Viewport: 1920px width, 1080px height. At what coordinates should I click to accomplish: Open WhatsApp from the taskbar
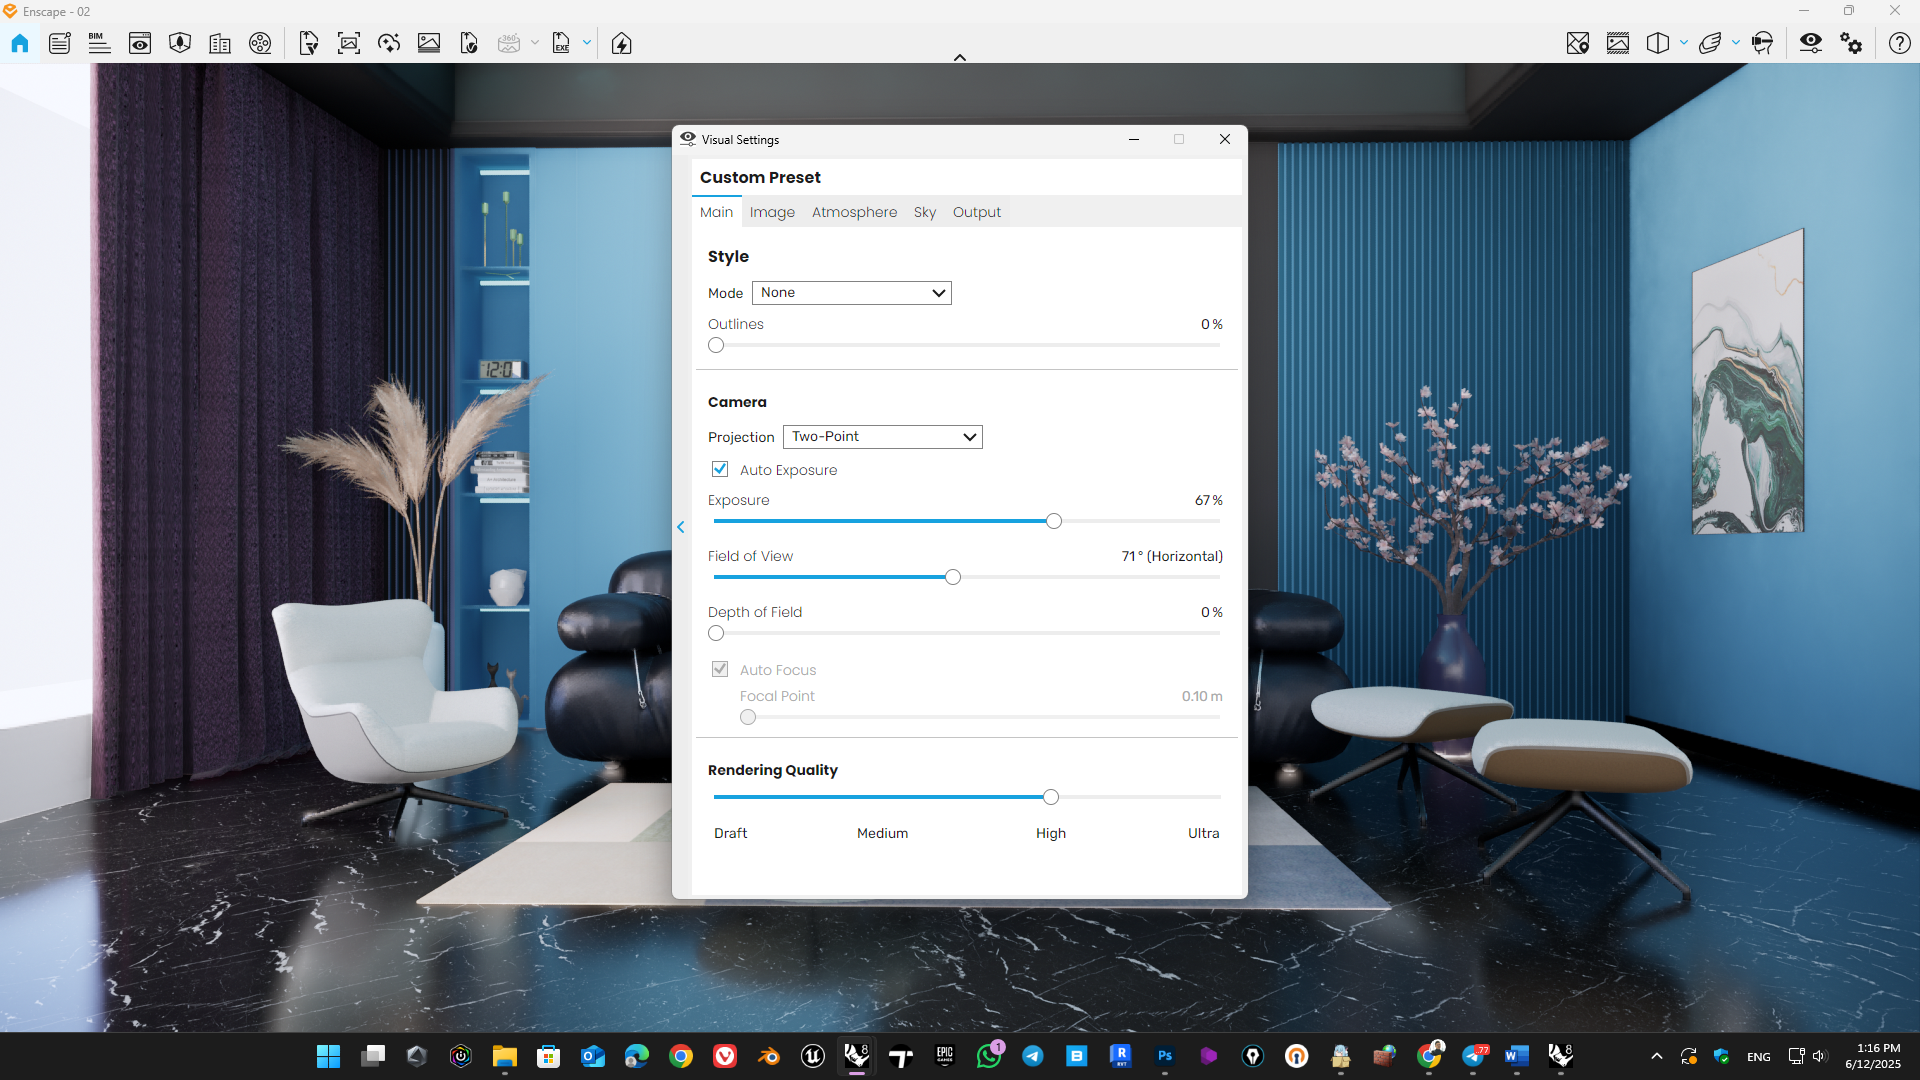pos(989,1056)
